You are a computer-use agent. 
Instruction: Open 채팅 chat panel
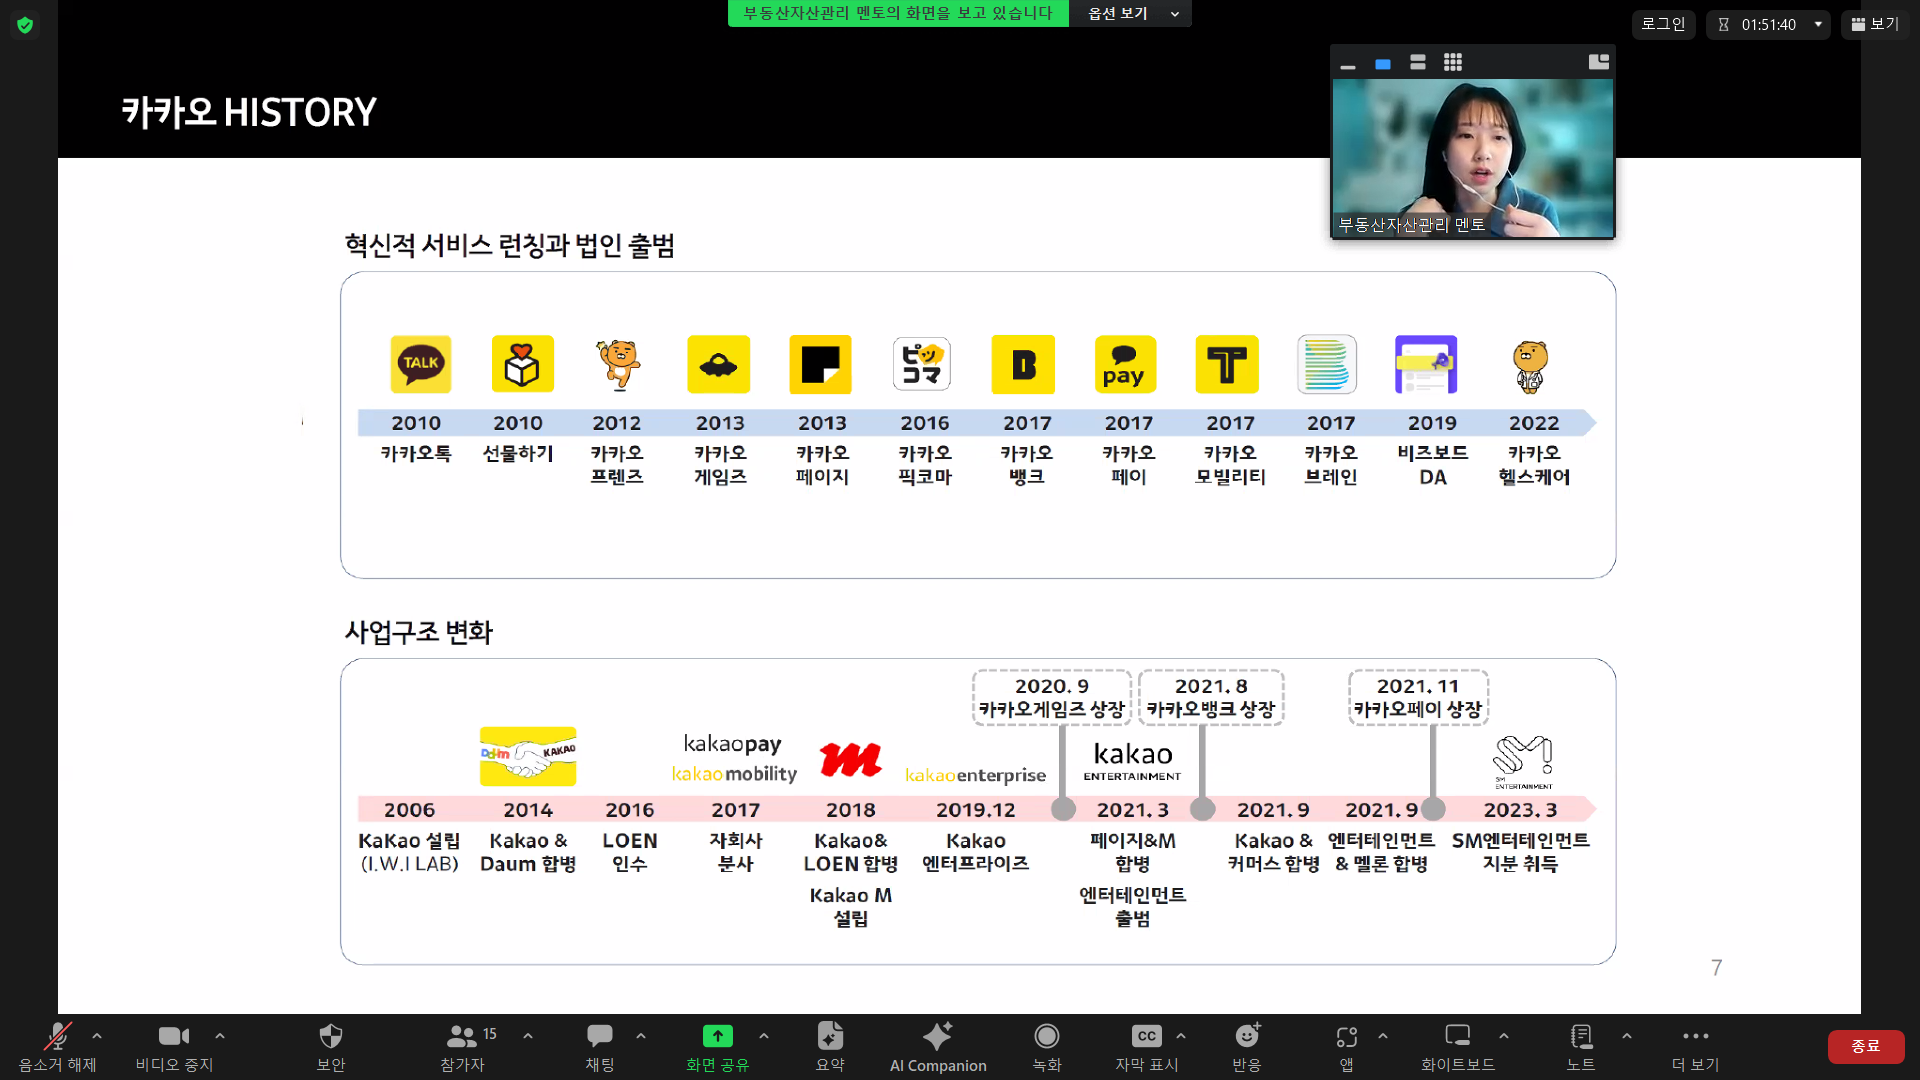(600, 1046)
